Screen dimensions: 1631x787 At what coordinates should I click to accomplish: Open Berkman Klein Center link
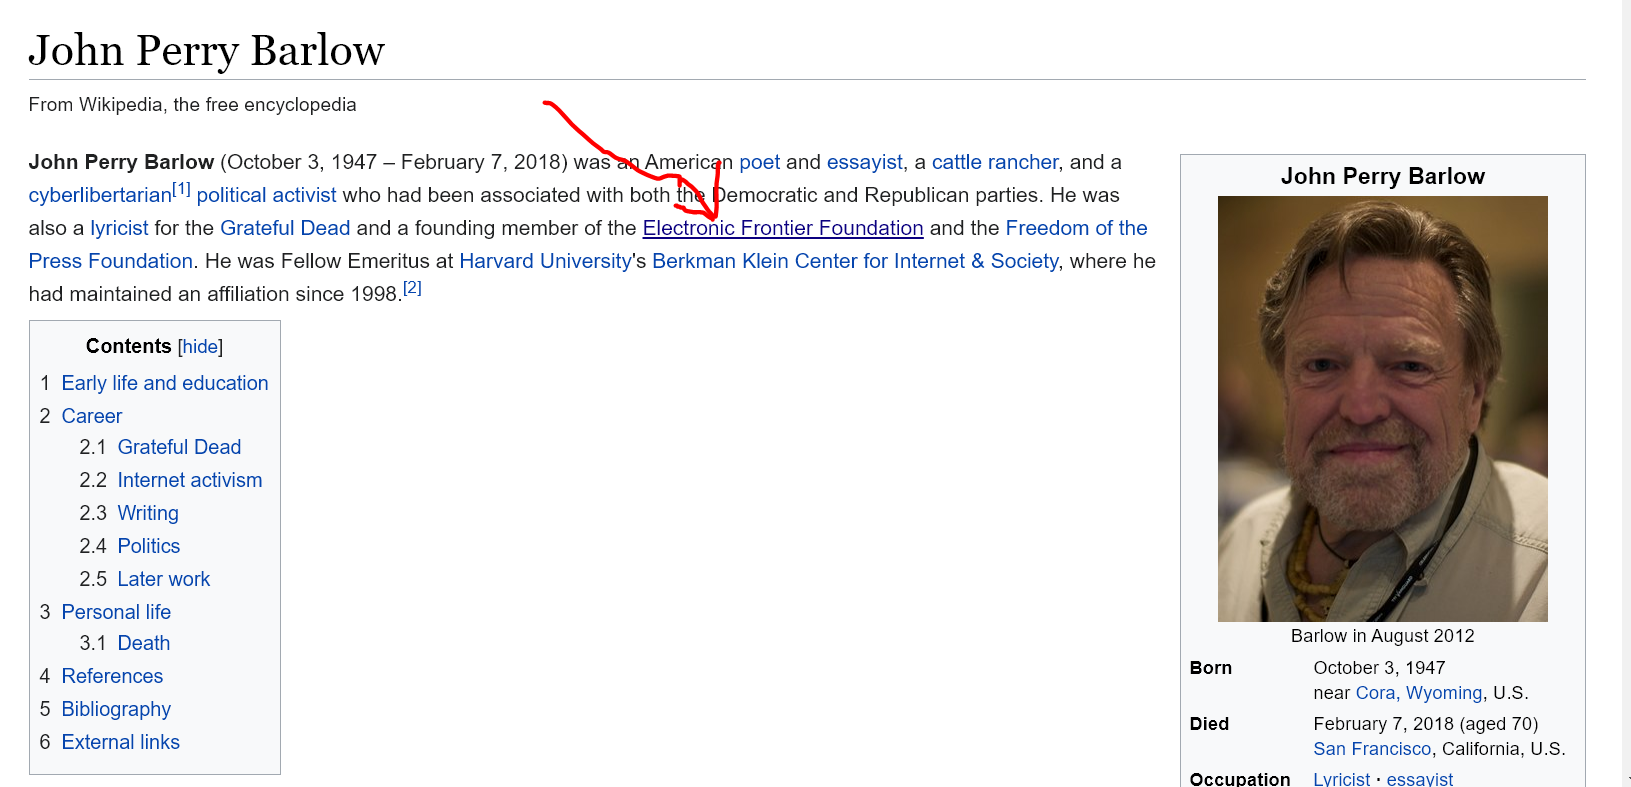(855, 261)
